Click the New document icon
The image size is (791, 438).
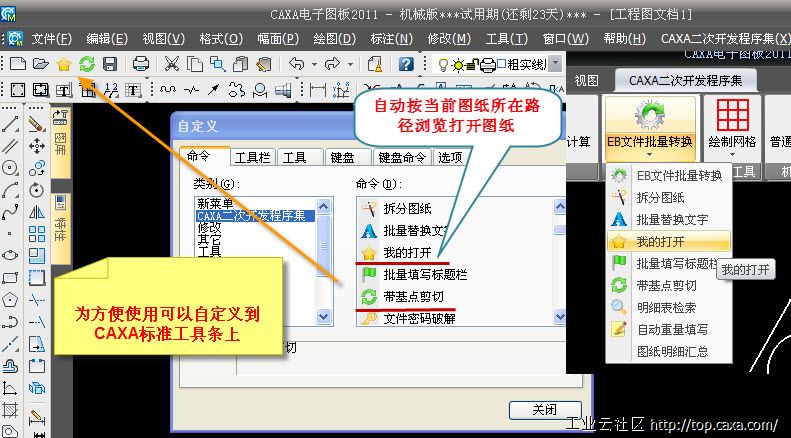click(x=18, y=64)
